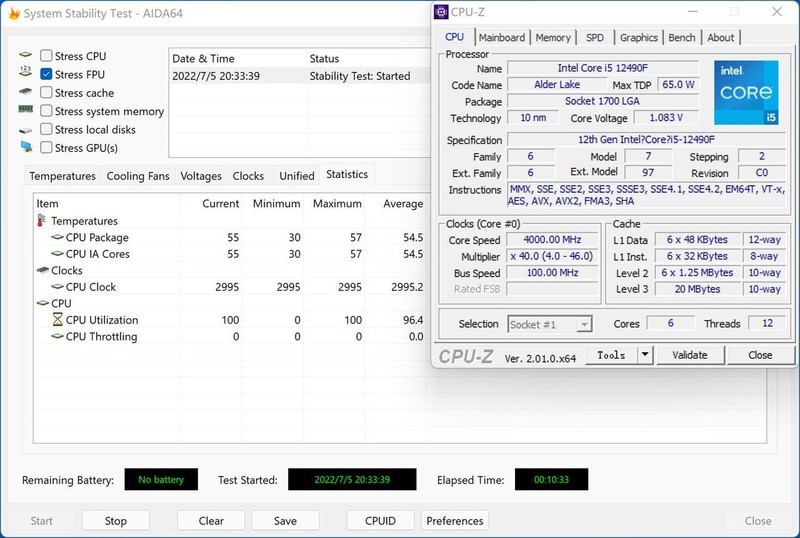Click the icon next to CPU Clock row

(57, 287)
